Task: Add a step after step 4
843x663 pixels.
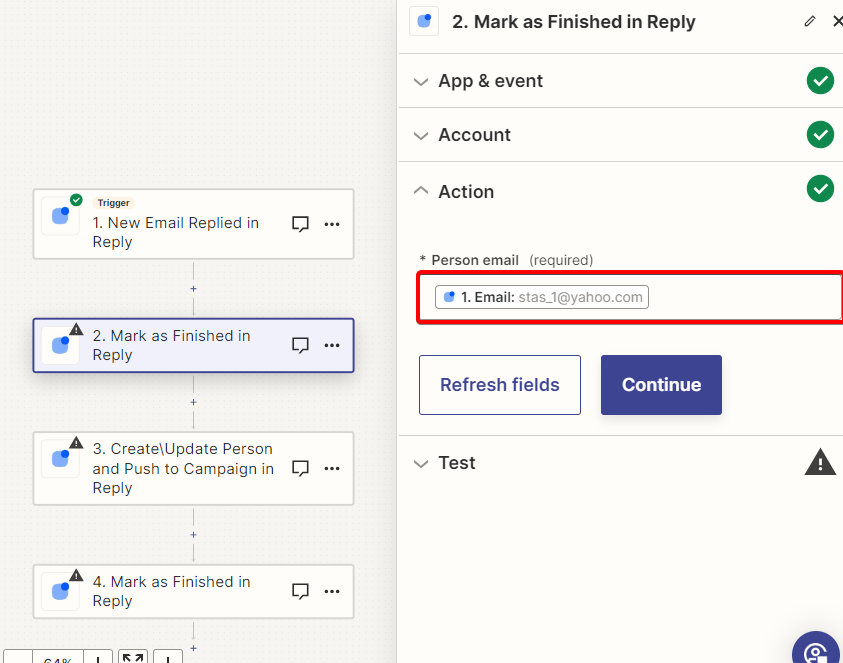Action: (x=194, y=648)
